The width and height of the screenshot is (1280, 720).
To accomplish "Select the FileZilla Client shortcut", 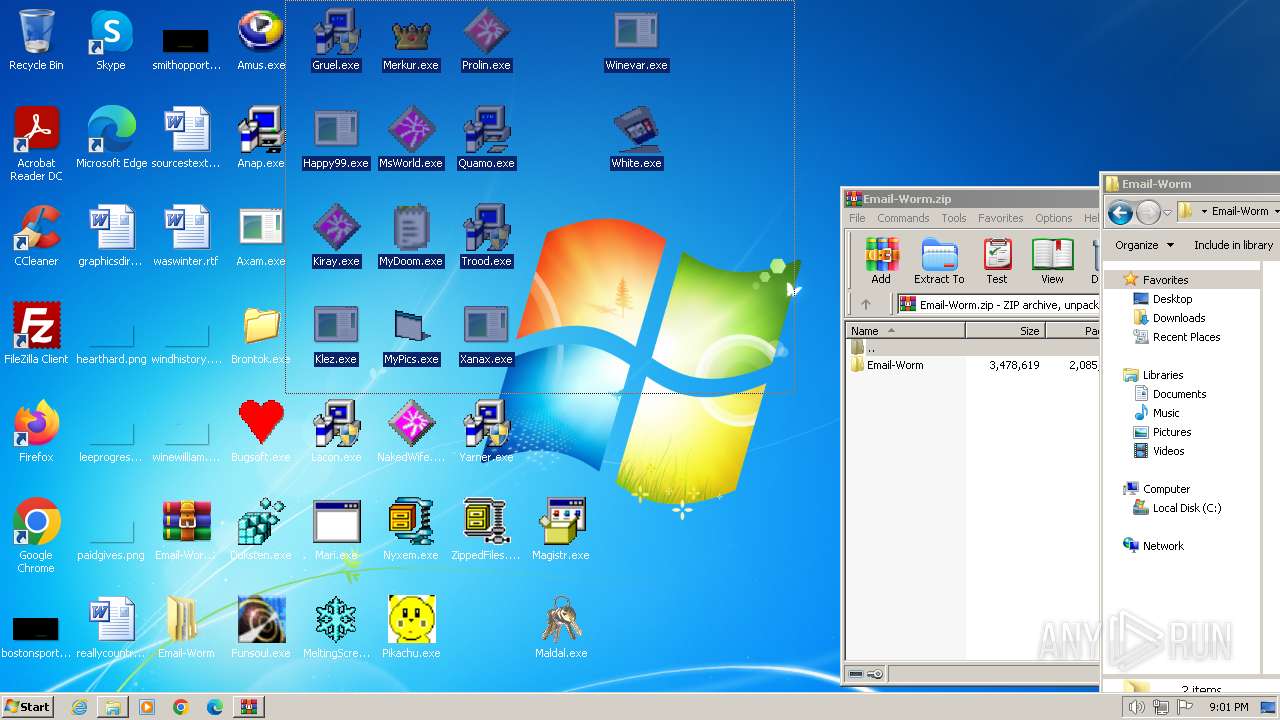I will coord(36,335).
